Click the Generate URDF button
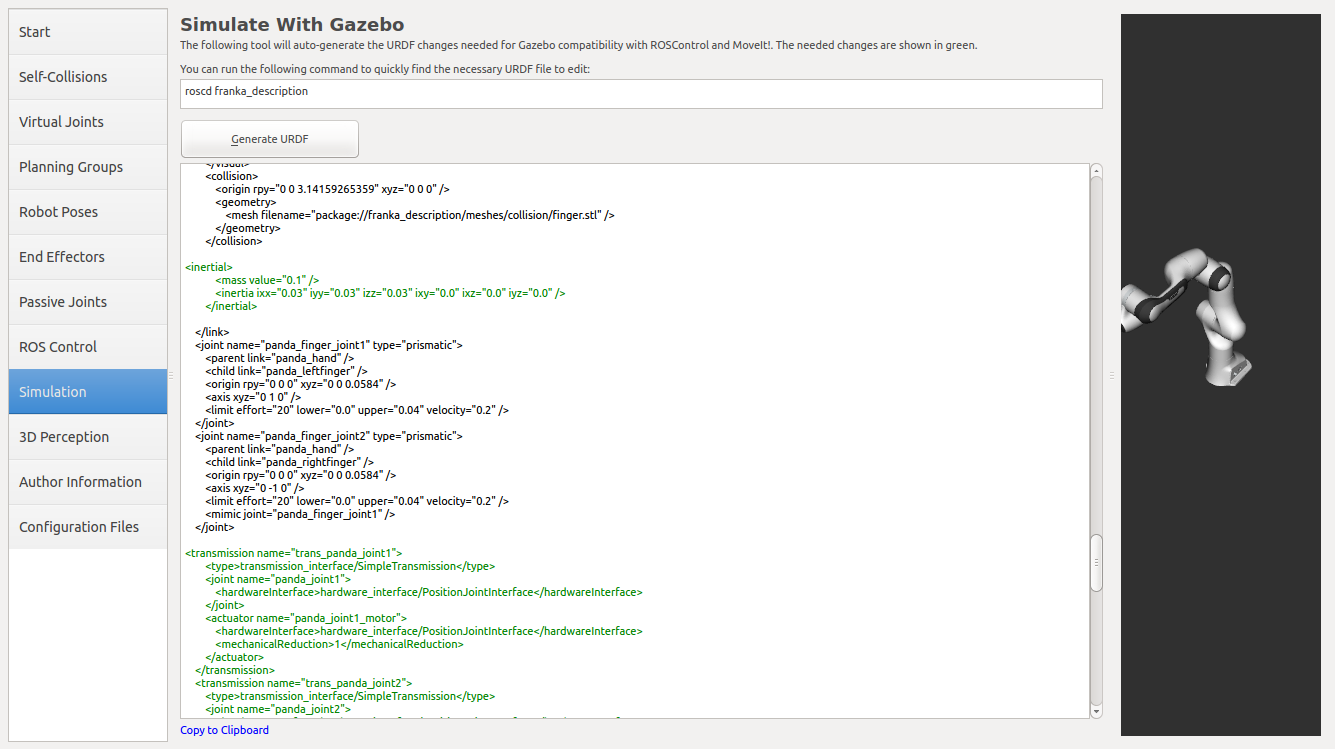Screen dimensions: 1335x749 (270, 139)
